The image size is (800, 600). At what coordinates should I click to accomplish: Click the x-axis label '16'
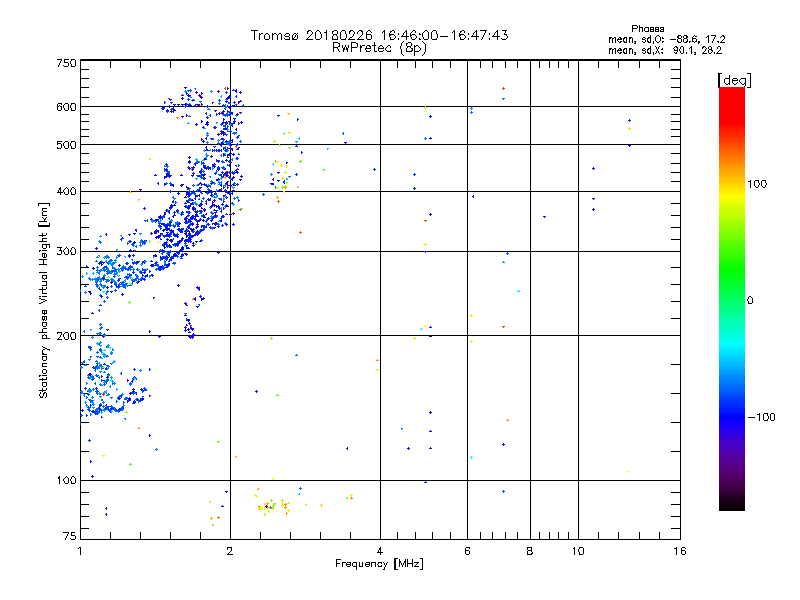tap(680, 551)
